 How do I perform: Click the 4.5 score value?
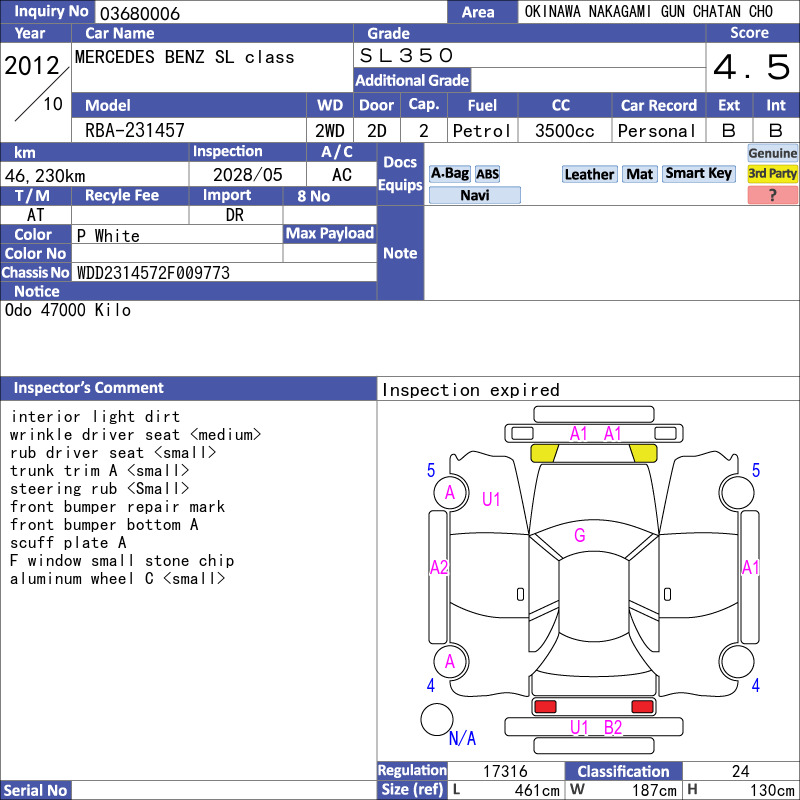[x=752, y=67]
